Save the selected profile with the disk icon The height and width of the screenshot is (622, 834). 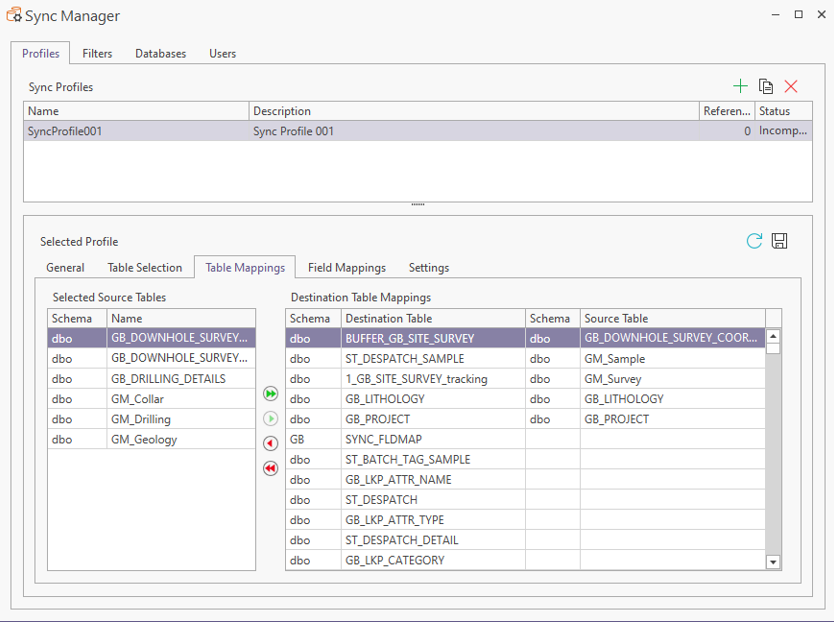(780, 241)
